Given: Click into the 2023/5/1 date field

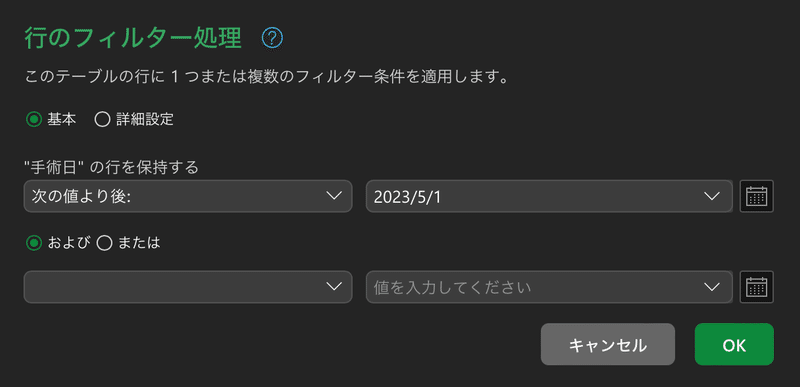Looking at the screenshot, I should (531, 196).
